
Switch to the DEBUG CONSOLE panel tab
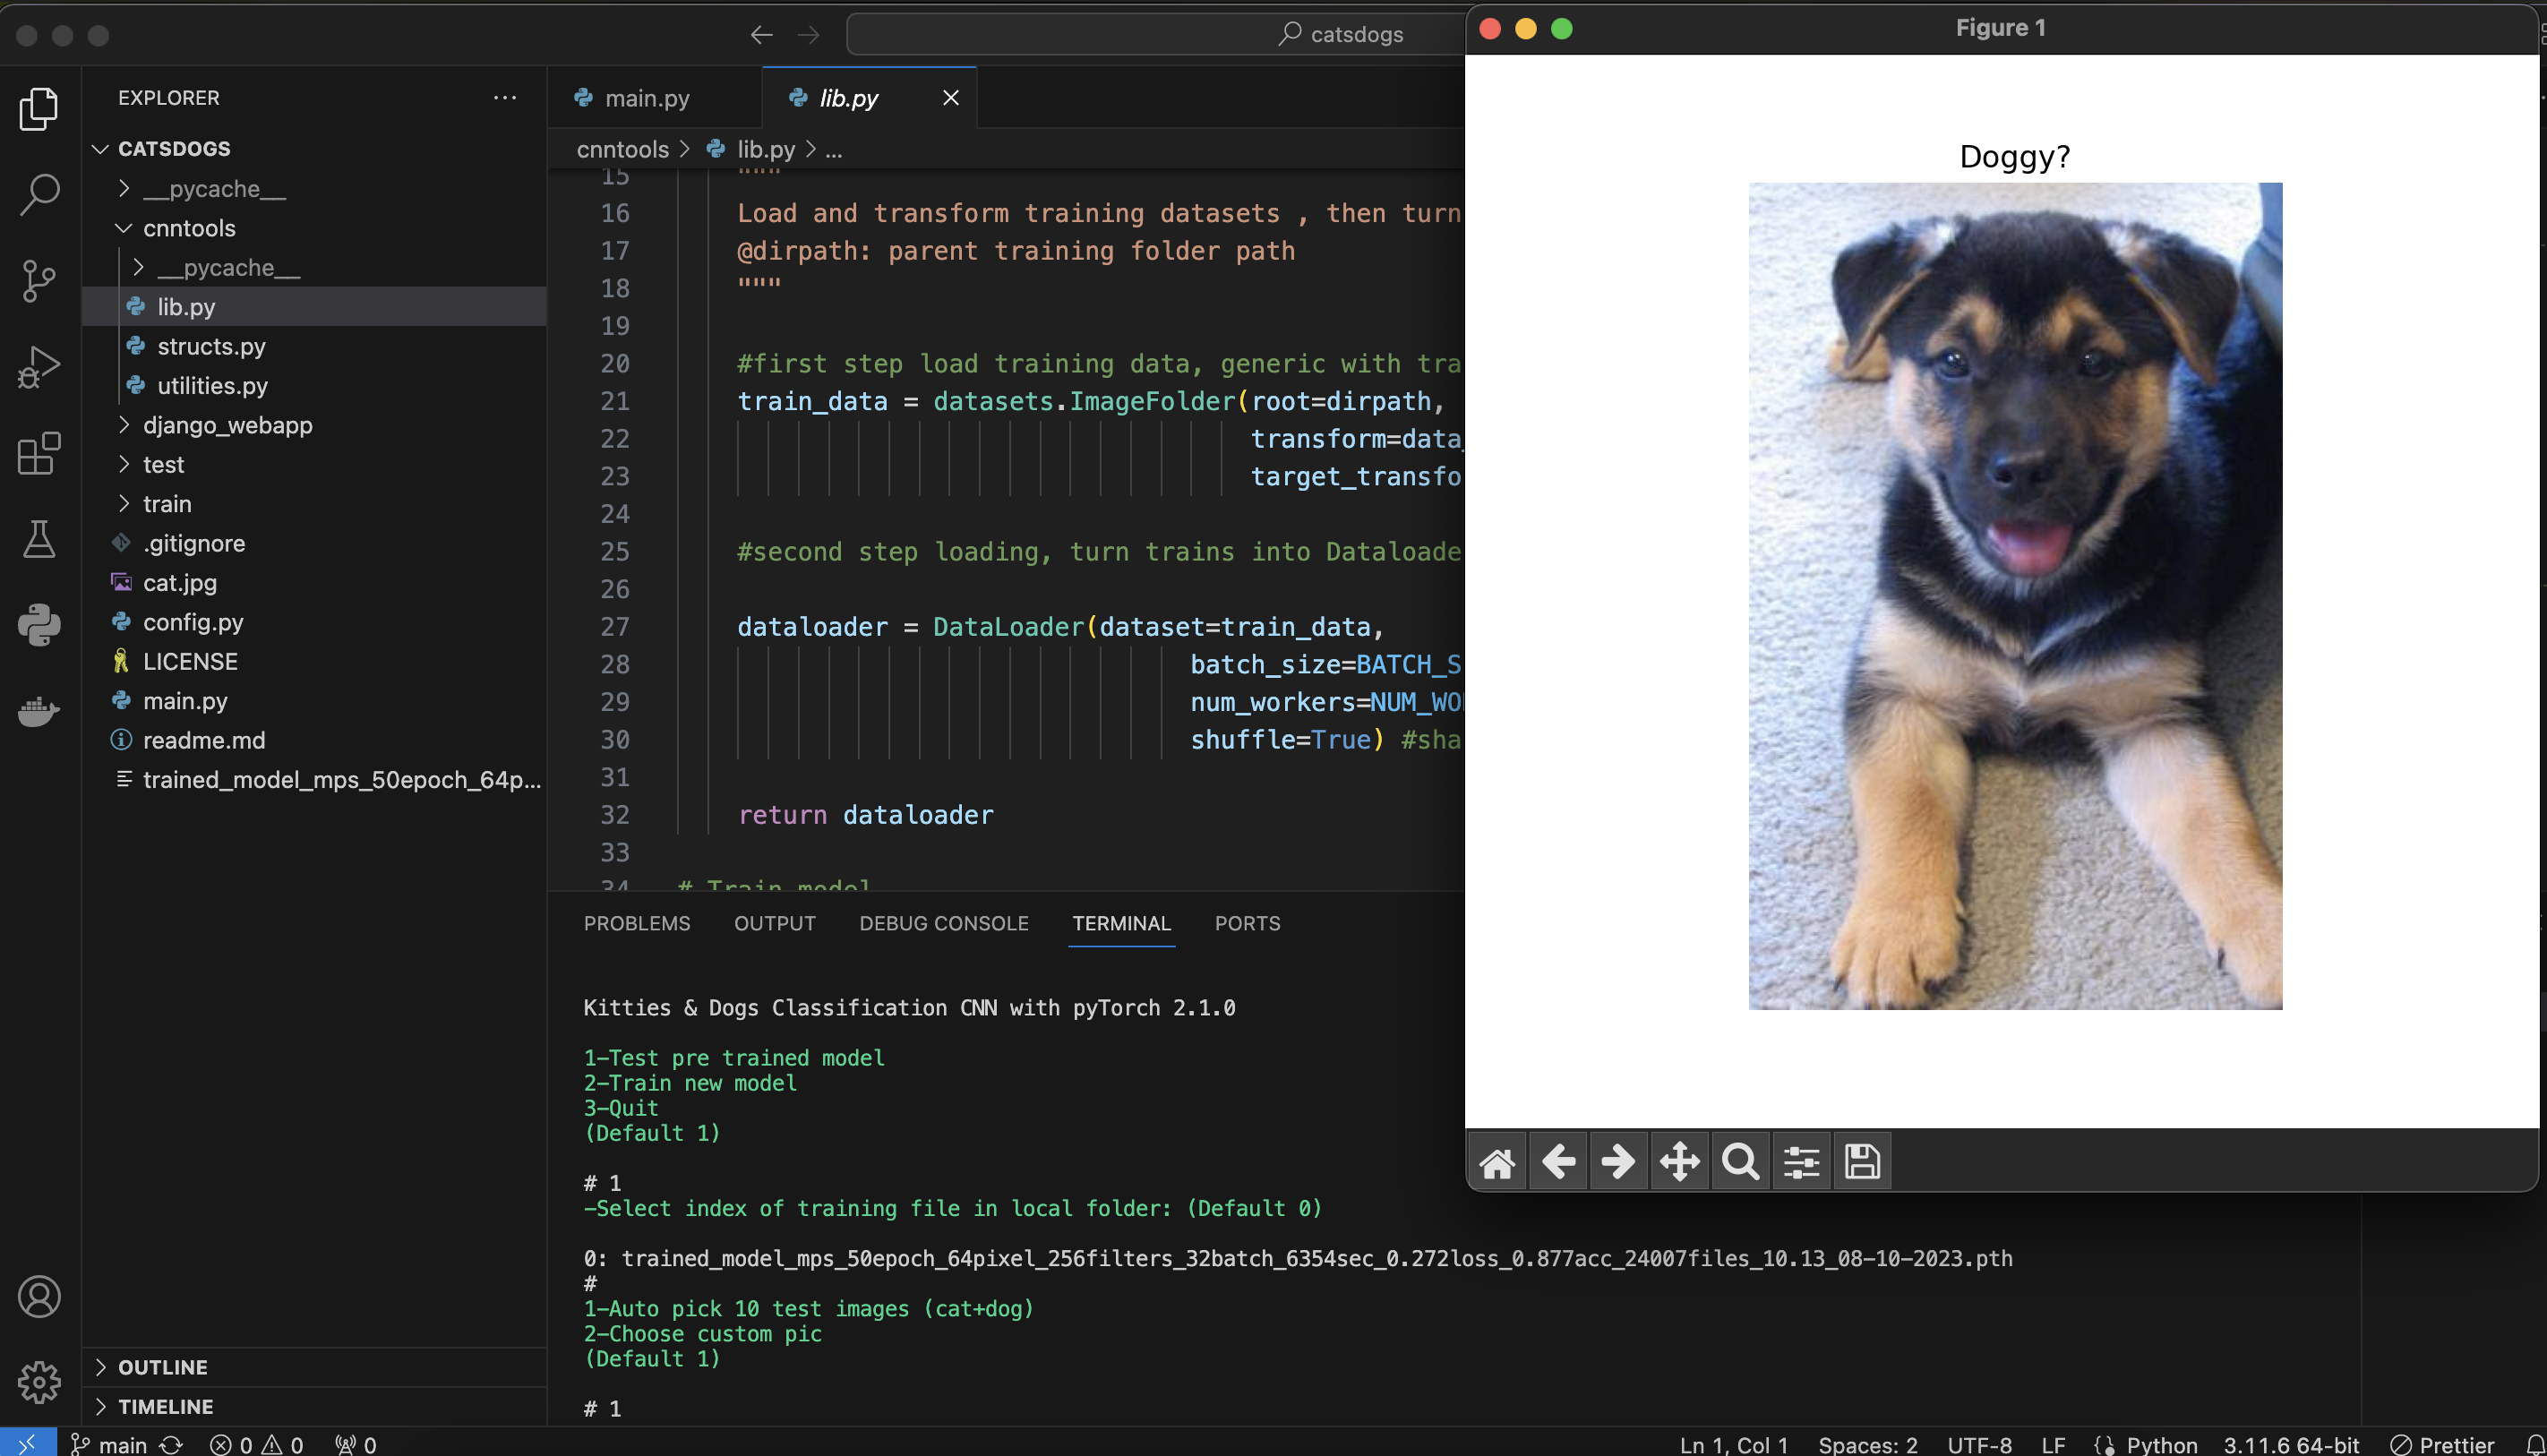[943, 923]
